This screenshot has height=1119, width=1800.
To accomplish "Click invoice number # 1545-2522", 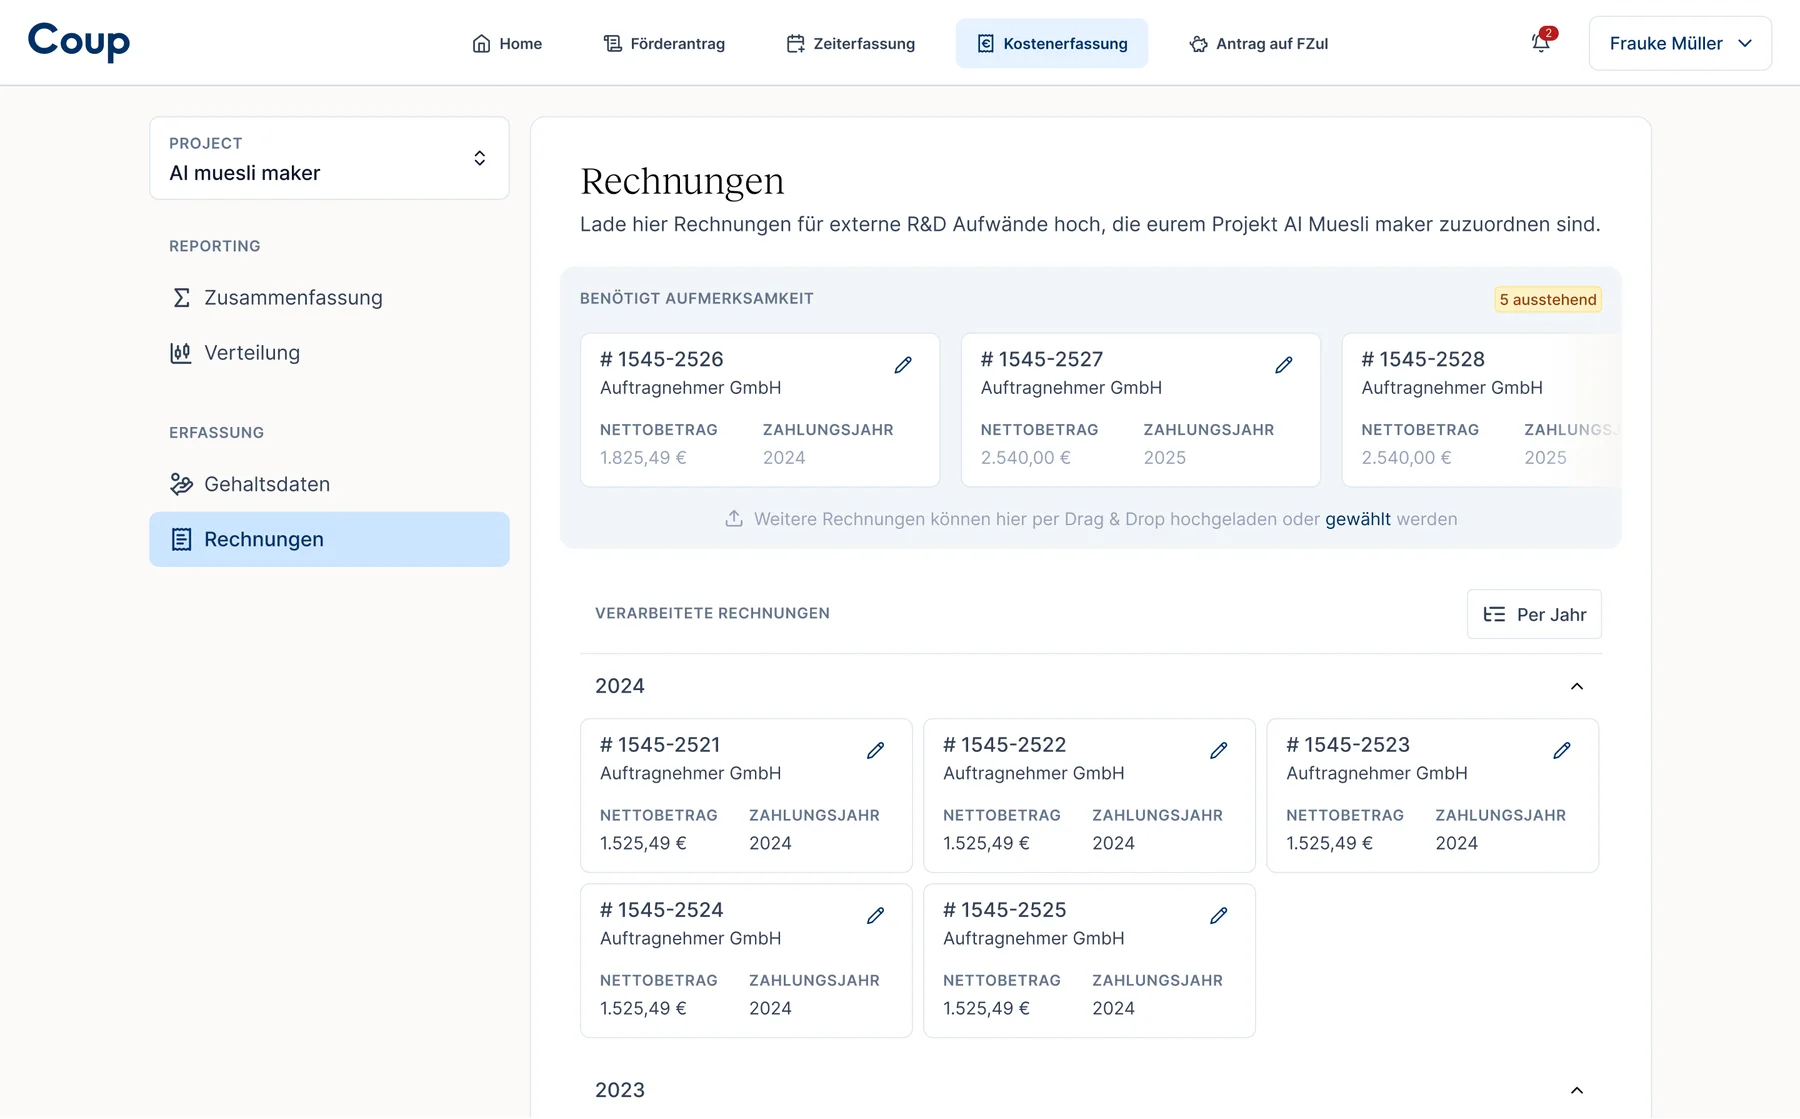I will (x=1004, y=744).
